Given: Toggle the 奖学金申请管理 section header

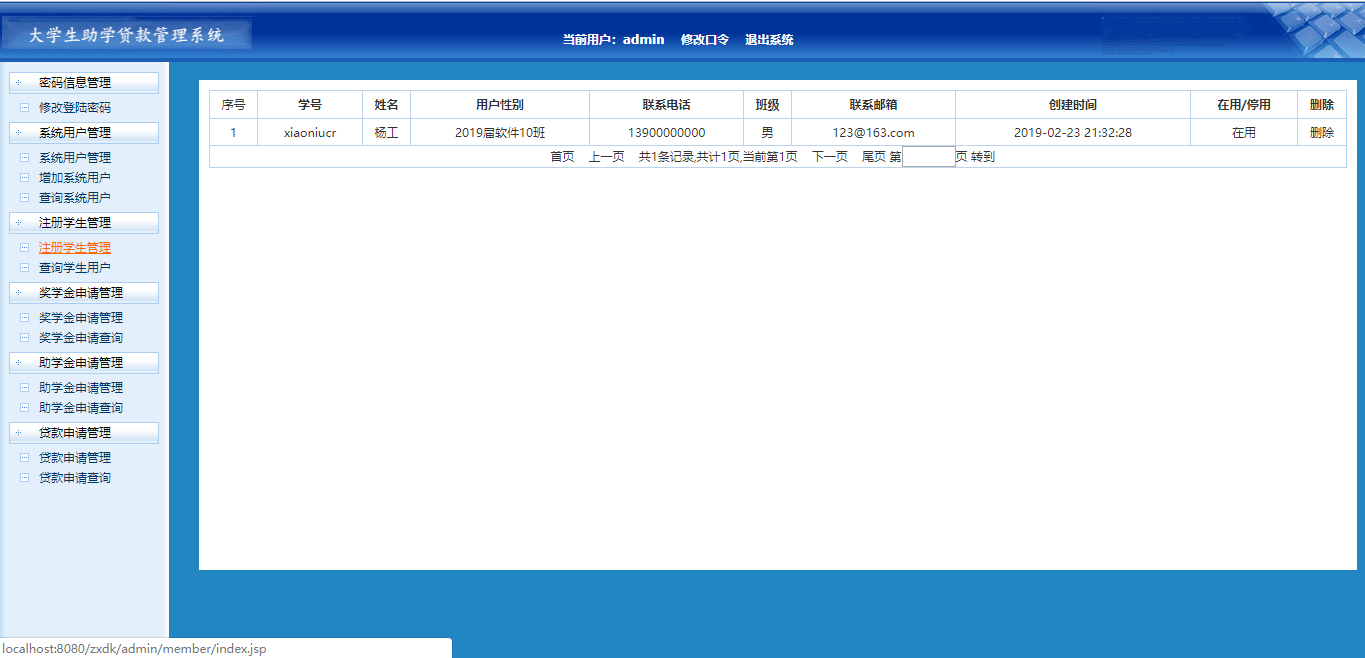Looking at the screenshot, I should click(x=80, y=293).
